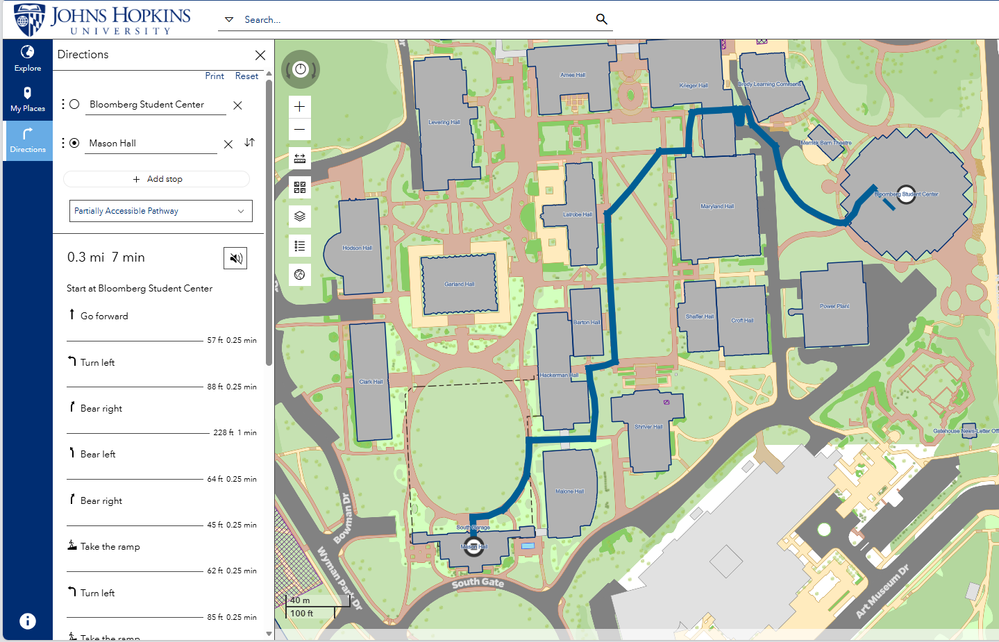Add a stop to the route
999x642 pixels.
click(157, 179)
